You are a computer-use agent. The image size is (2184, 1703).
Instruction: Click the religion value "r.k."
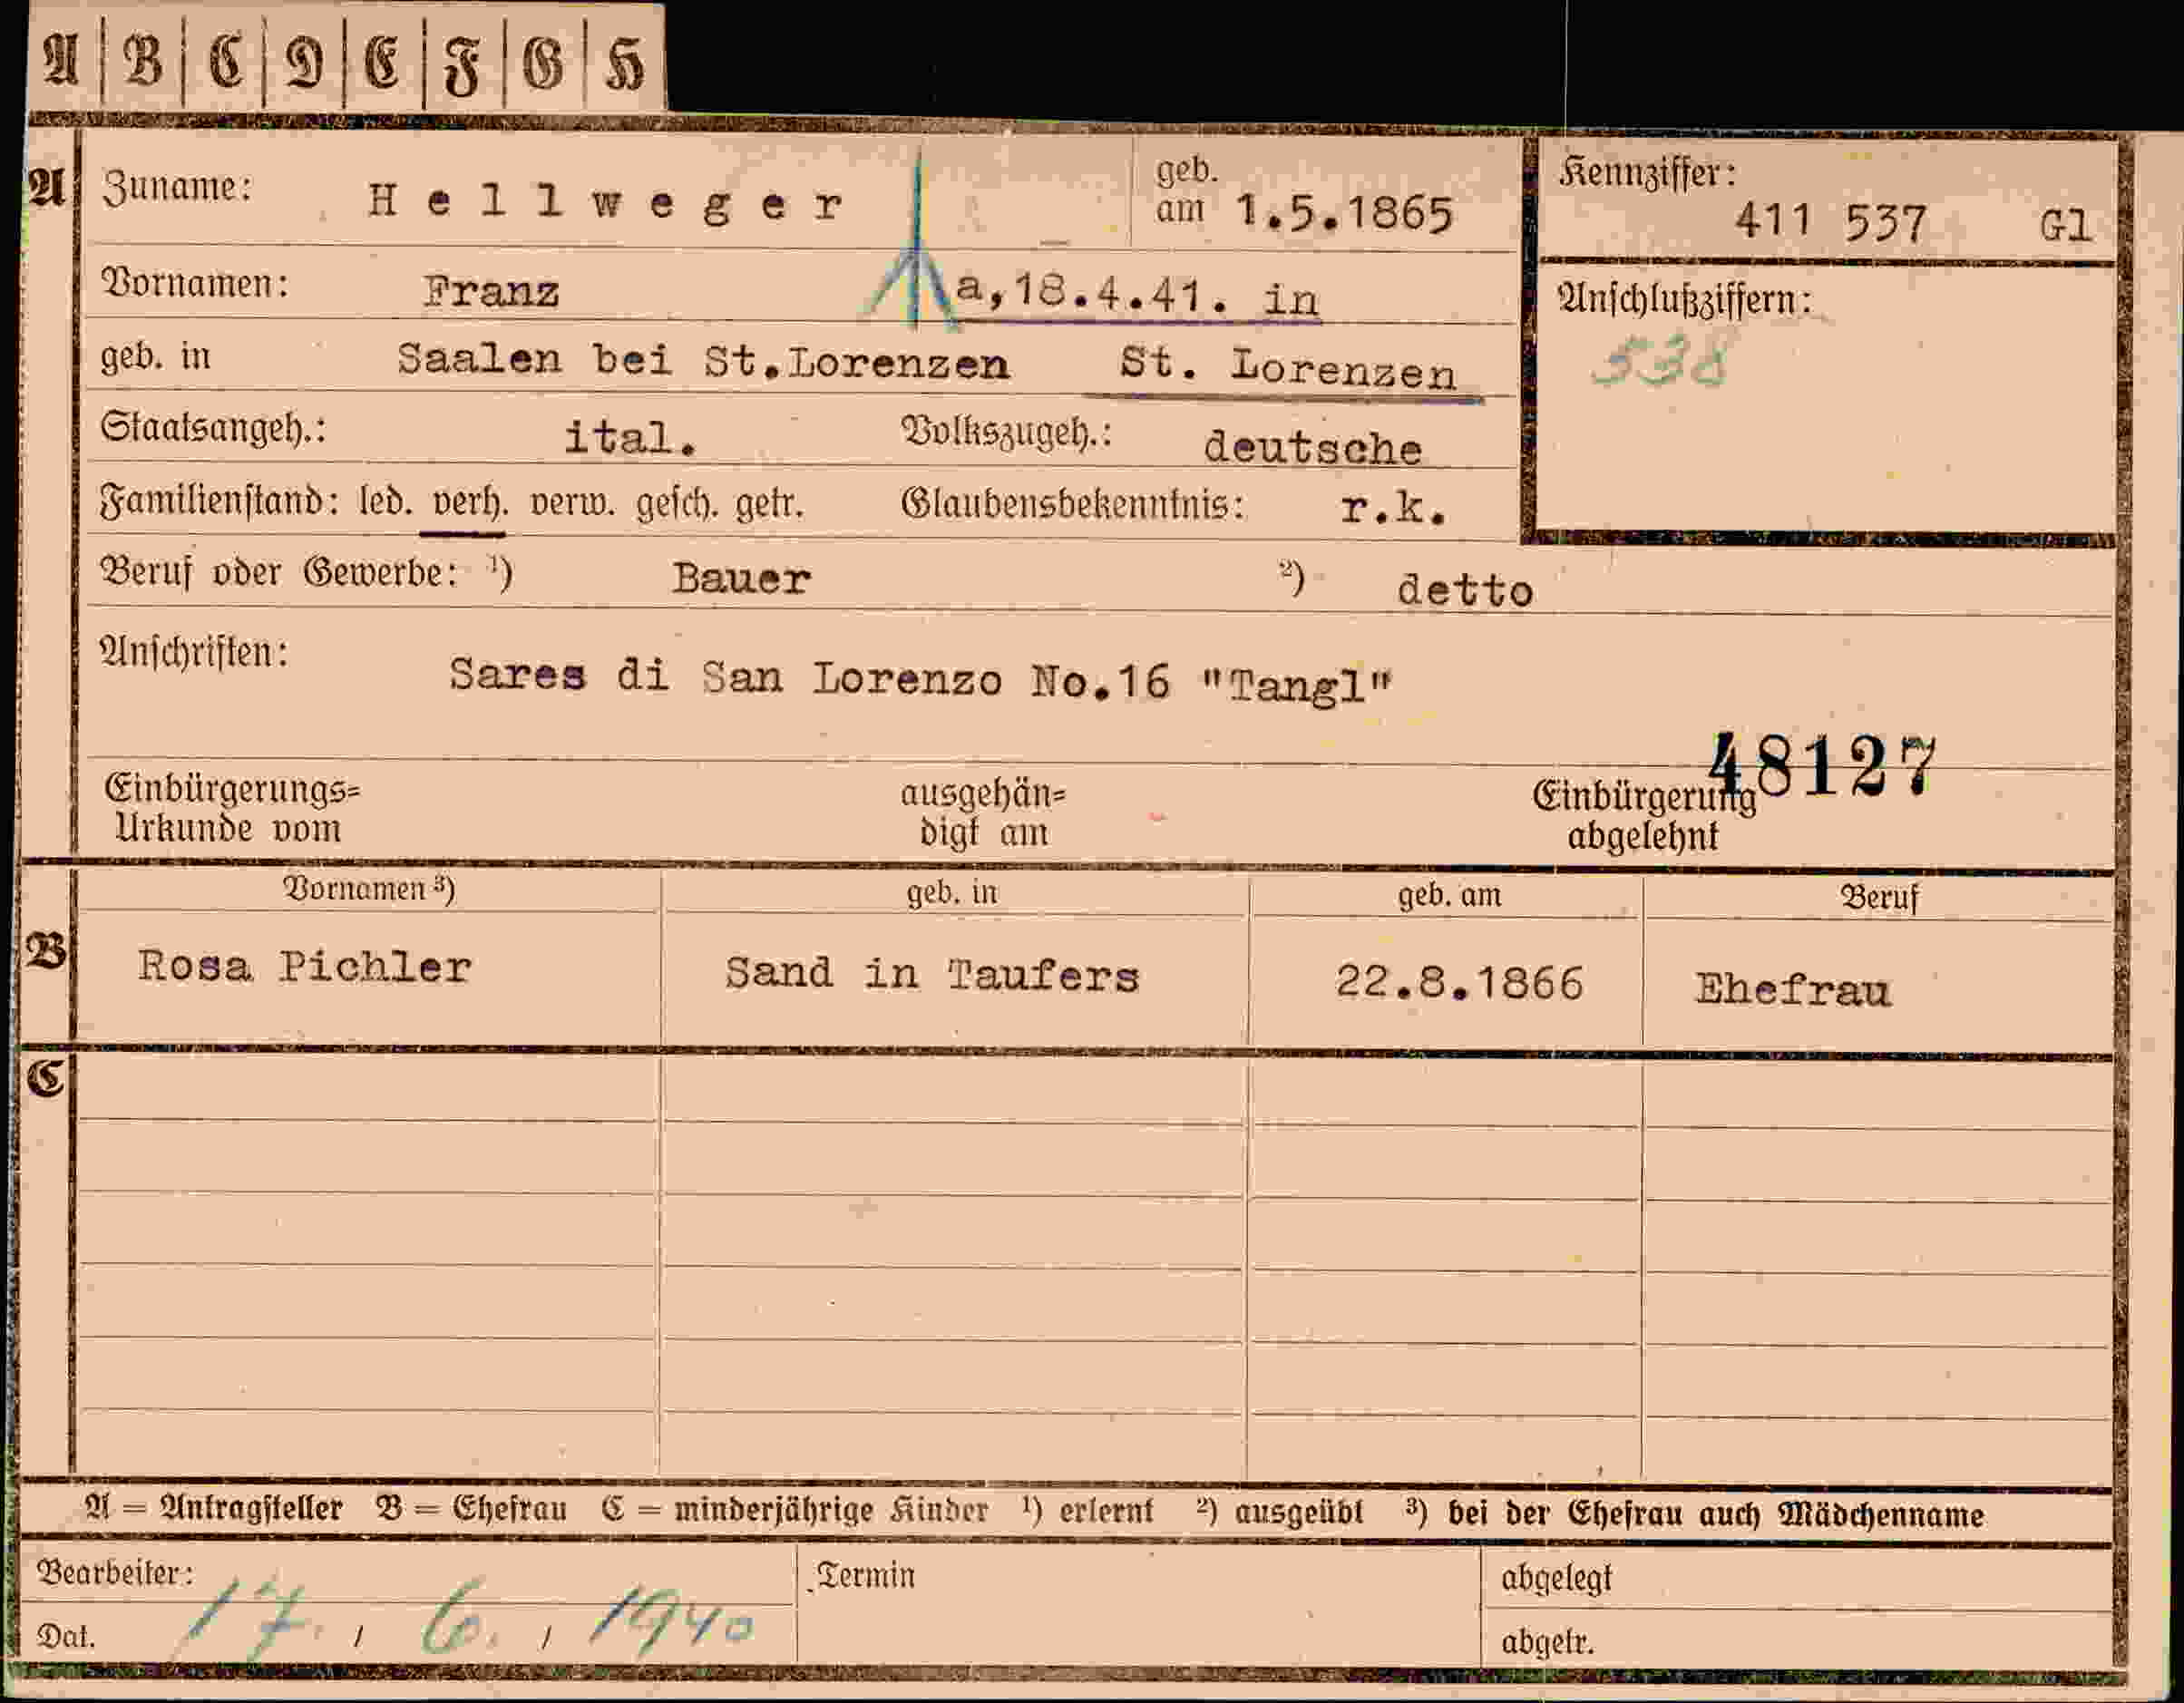(1393, 509)
